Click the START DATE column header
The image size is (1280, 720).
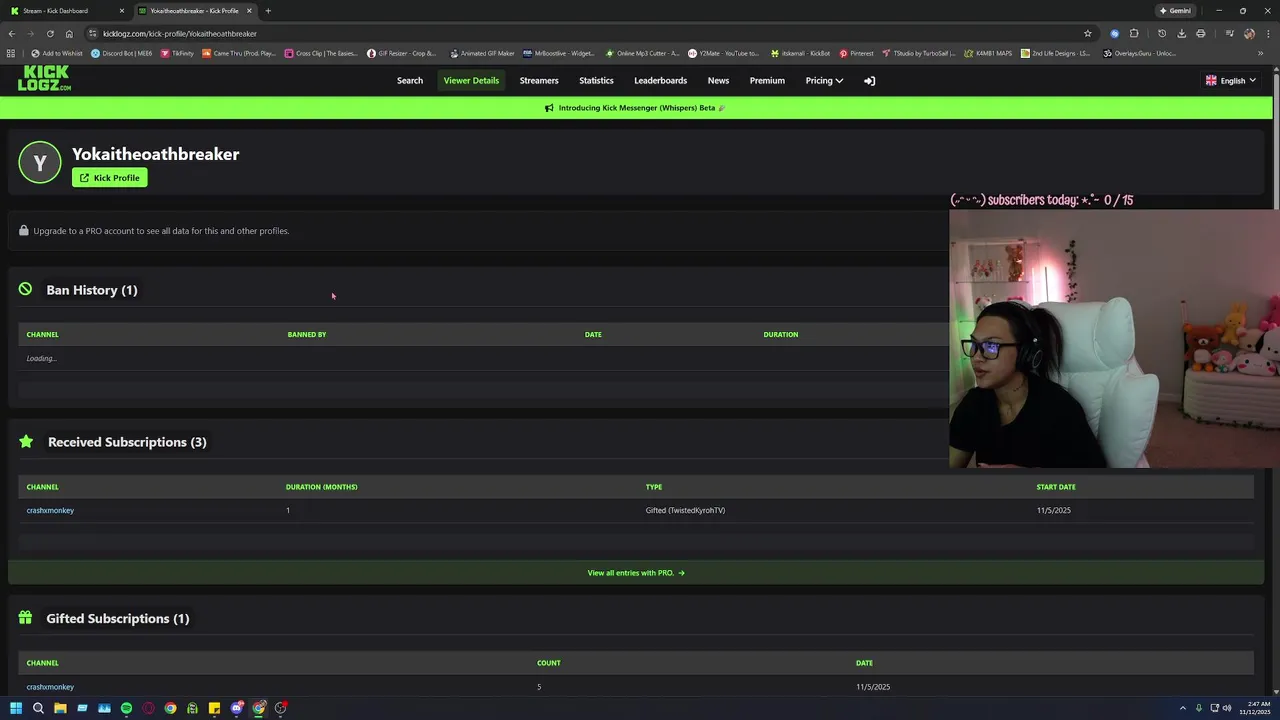1056,487
